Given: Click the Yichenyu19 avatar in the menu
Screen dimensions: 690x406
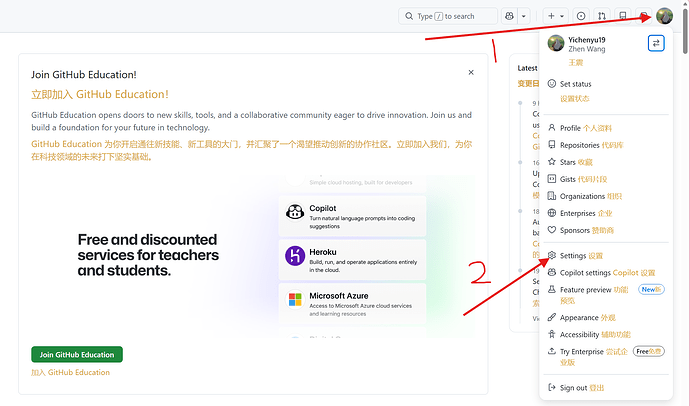Looking at the screenshot, I should tap(556, 44).
